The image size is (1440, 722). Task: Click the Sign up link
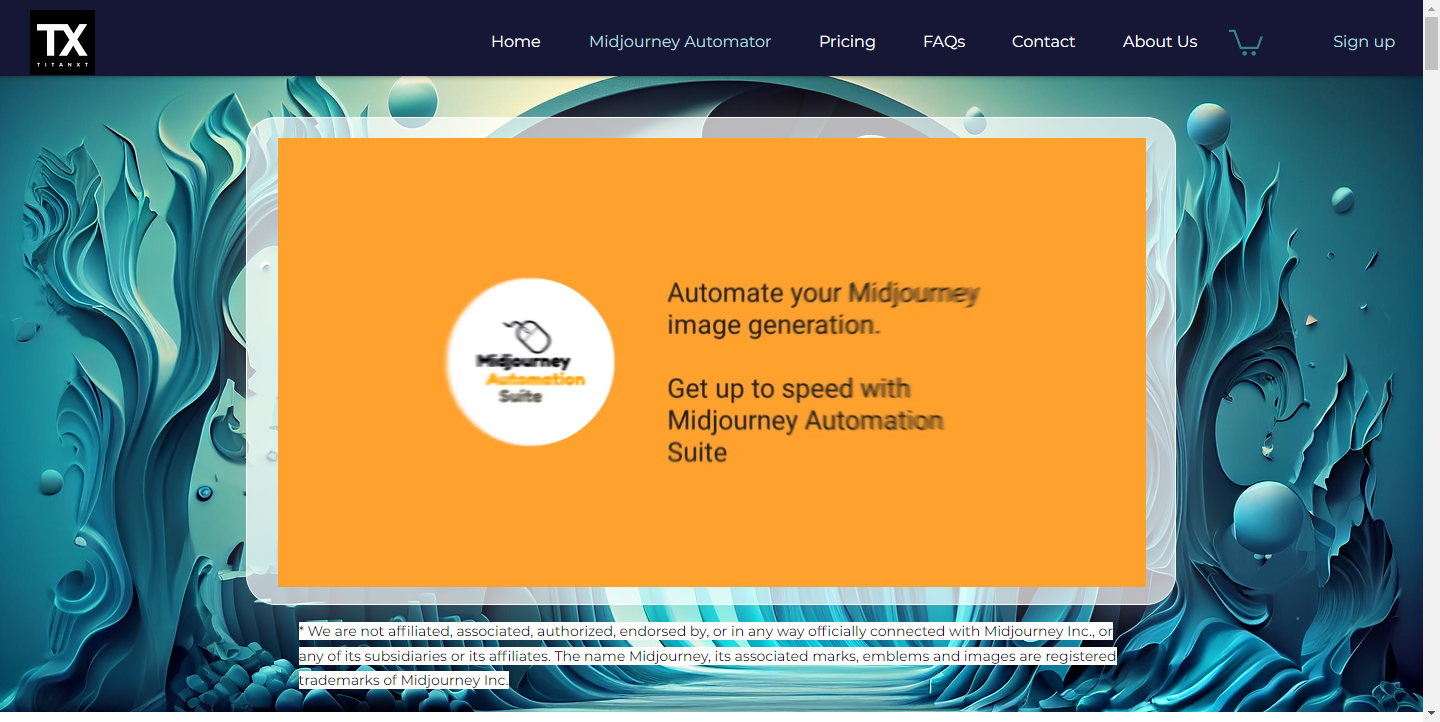click(1364, 42)
